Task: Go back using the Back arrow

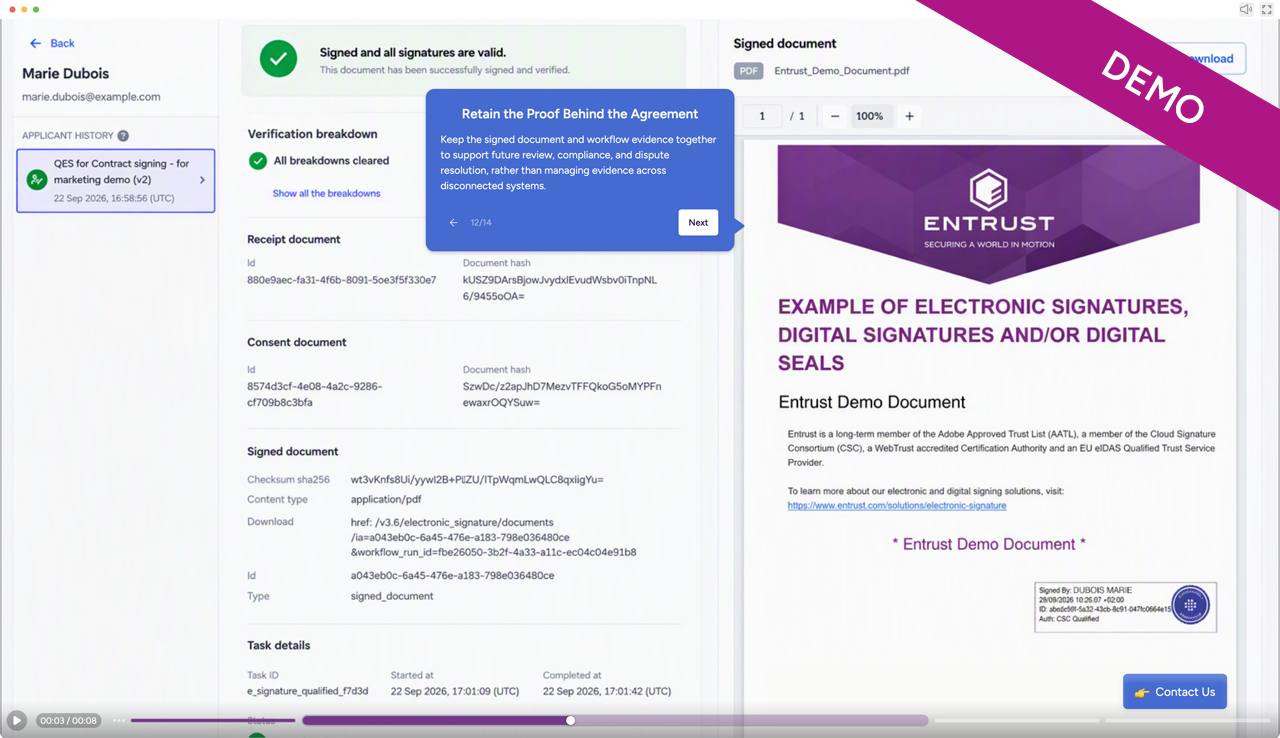Action: pyautogui.click(x=52, y=43)
